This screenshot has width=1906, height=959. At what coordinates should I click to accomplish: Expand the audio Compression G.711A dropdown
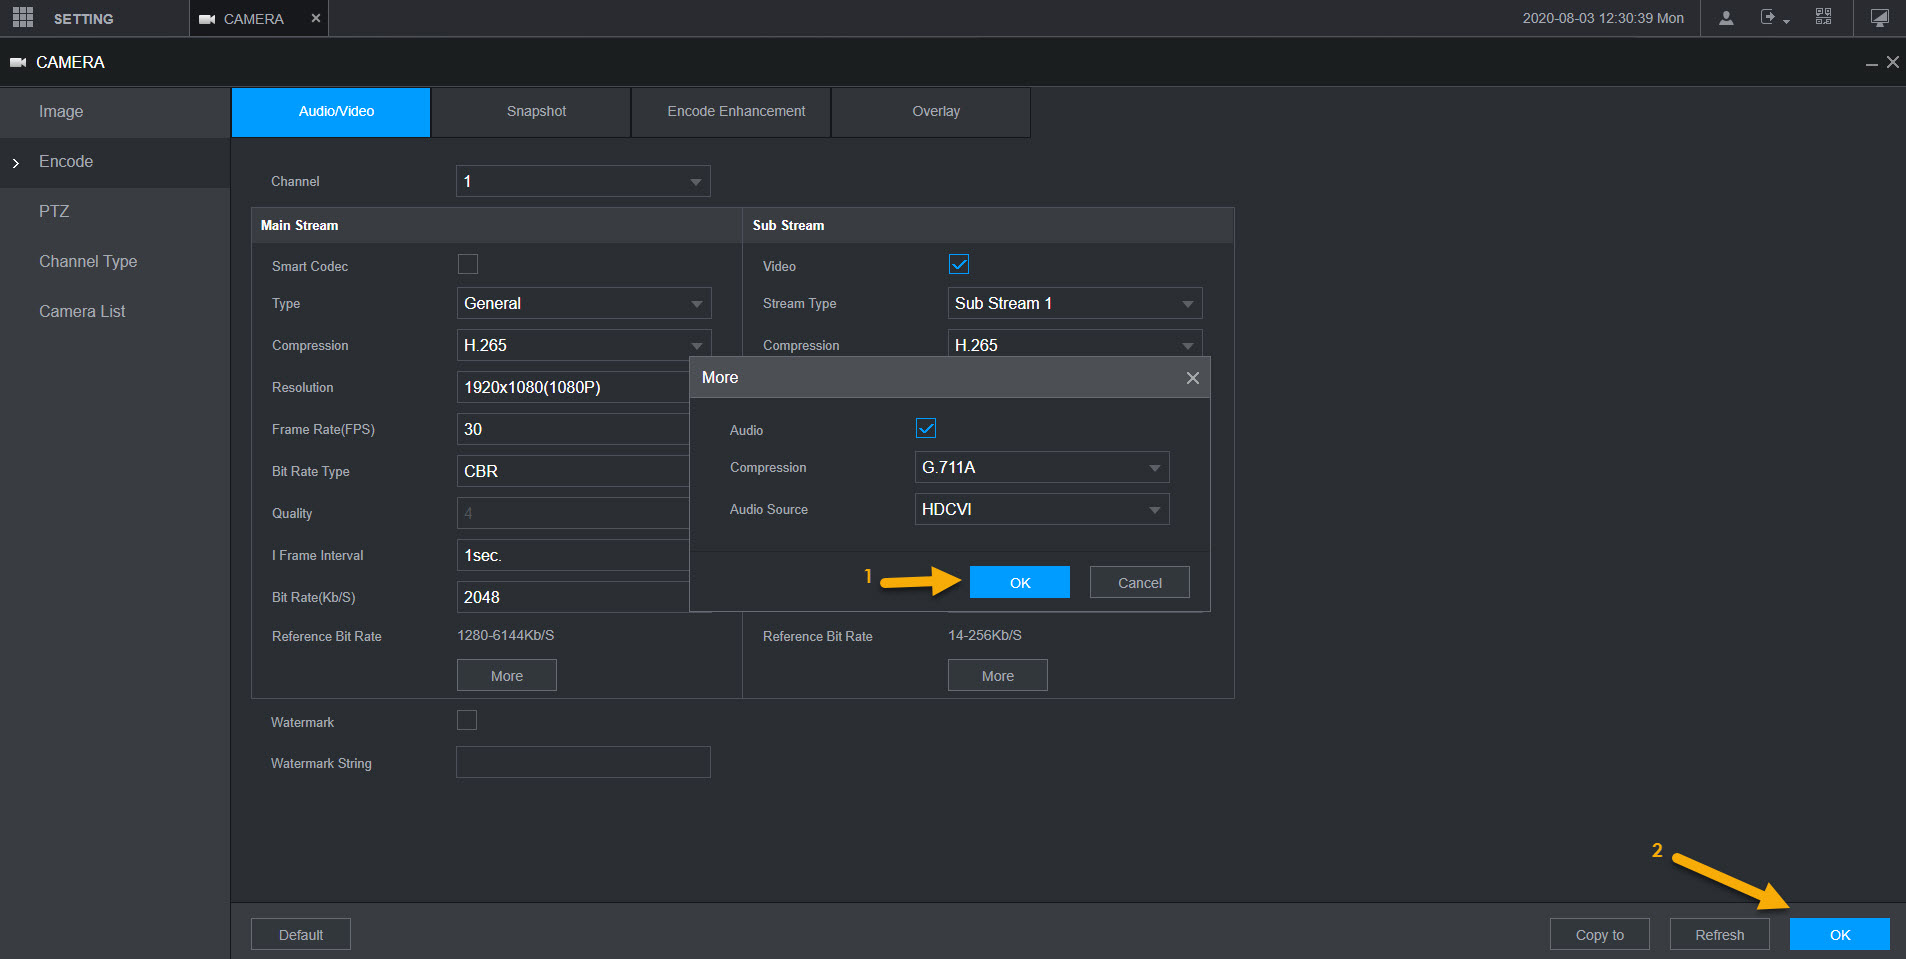[1041, 467]
